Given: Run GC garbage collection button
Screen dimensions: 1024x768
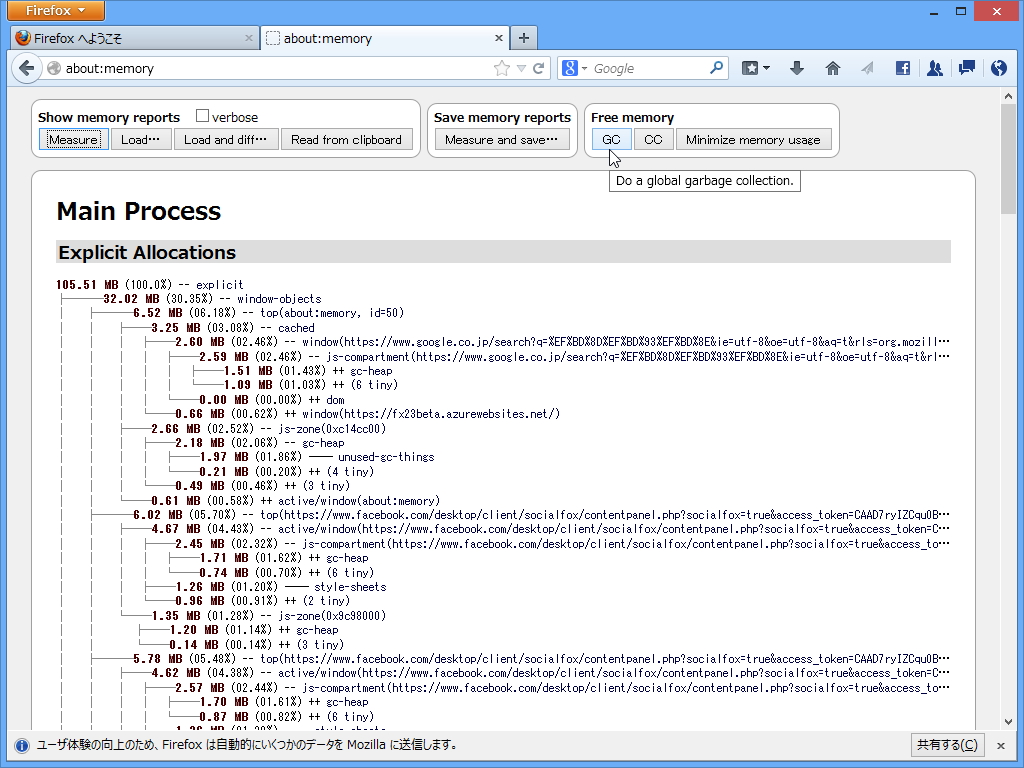Looking at the screenshot, I should point(611,140).
